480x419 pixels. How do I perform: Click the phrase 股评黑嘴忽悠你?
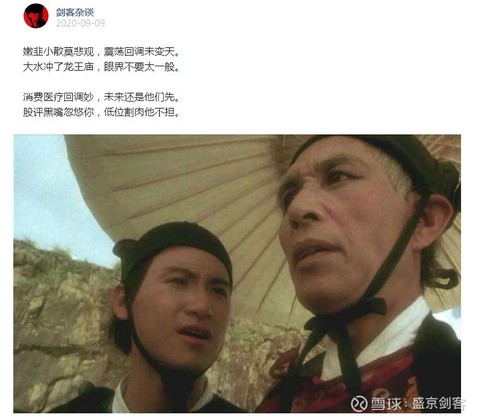tap(58, 112)
